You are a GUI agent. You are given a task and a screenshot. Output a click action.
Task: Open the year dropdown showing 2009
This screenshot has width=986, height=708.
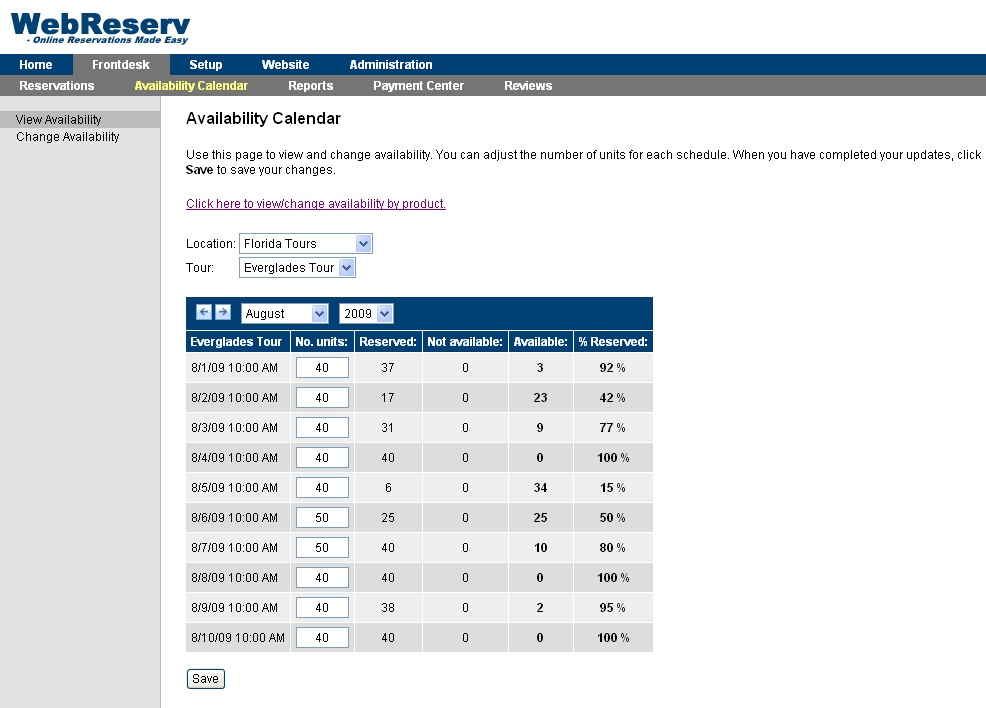click(366, 314)
